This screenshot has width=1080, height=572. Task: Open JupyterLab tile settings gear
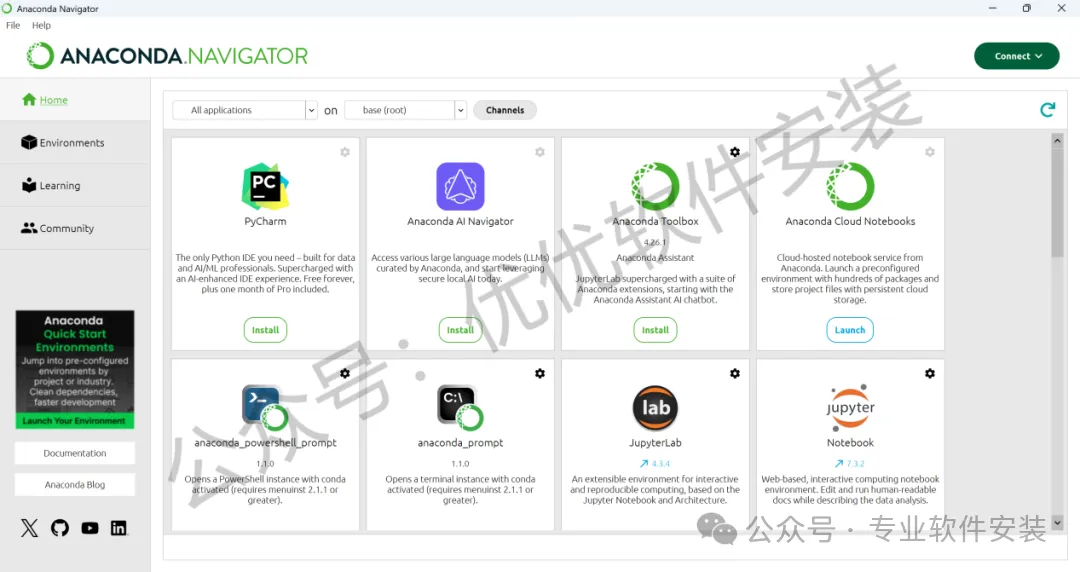pos(735,374)
